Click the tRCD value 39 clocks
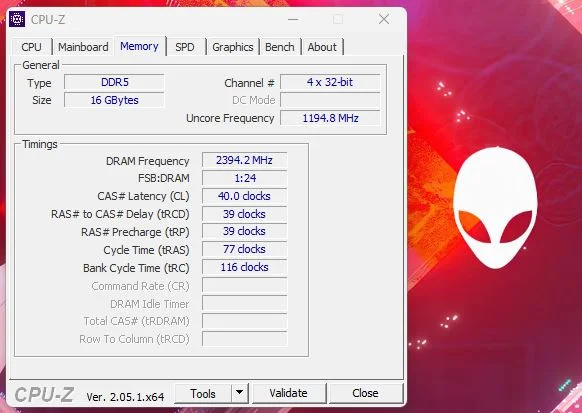Screen dimensions: 582x413 [244, 214]
